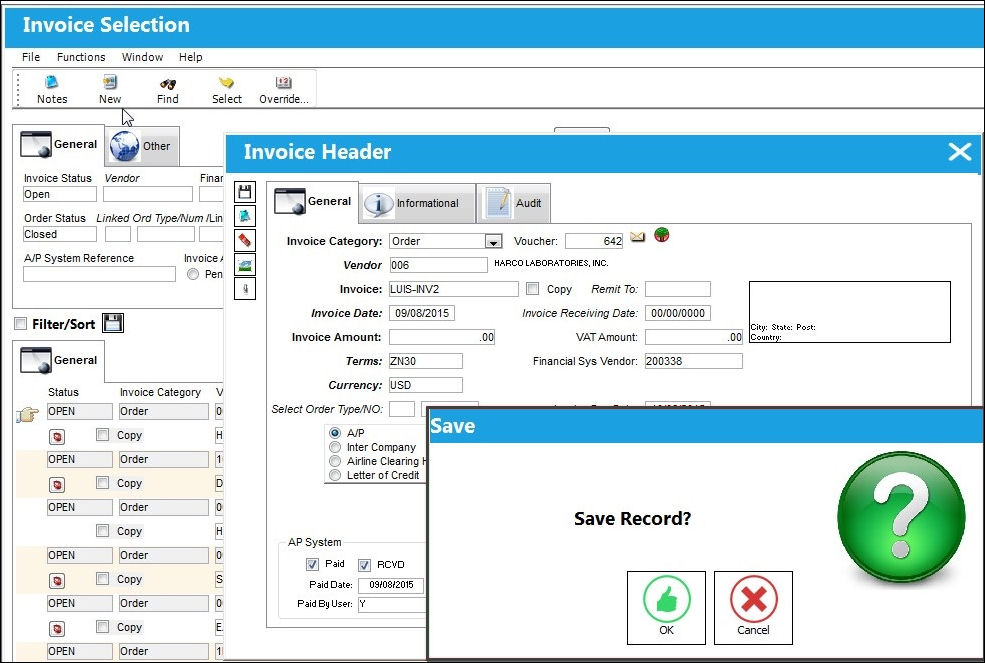Create a new invoice with New toolbar button
The height and width of the screenshot is (663, 985).
110,90
